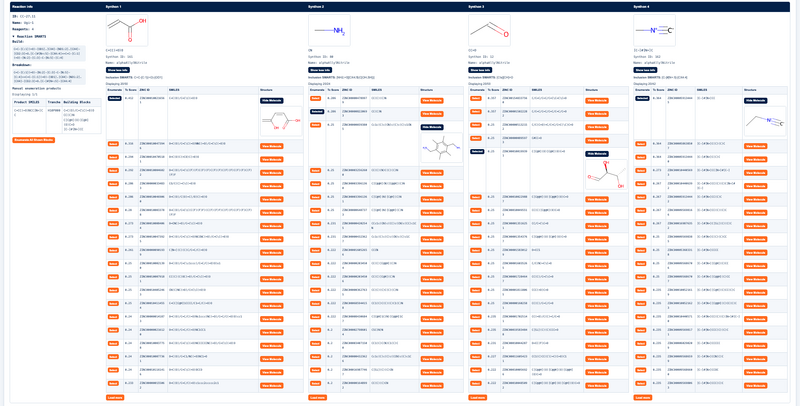Viewport: 800px width, 406px height.
Task: Hide the molecule shown in Synthon 1 table
Action: 272,101
